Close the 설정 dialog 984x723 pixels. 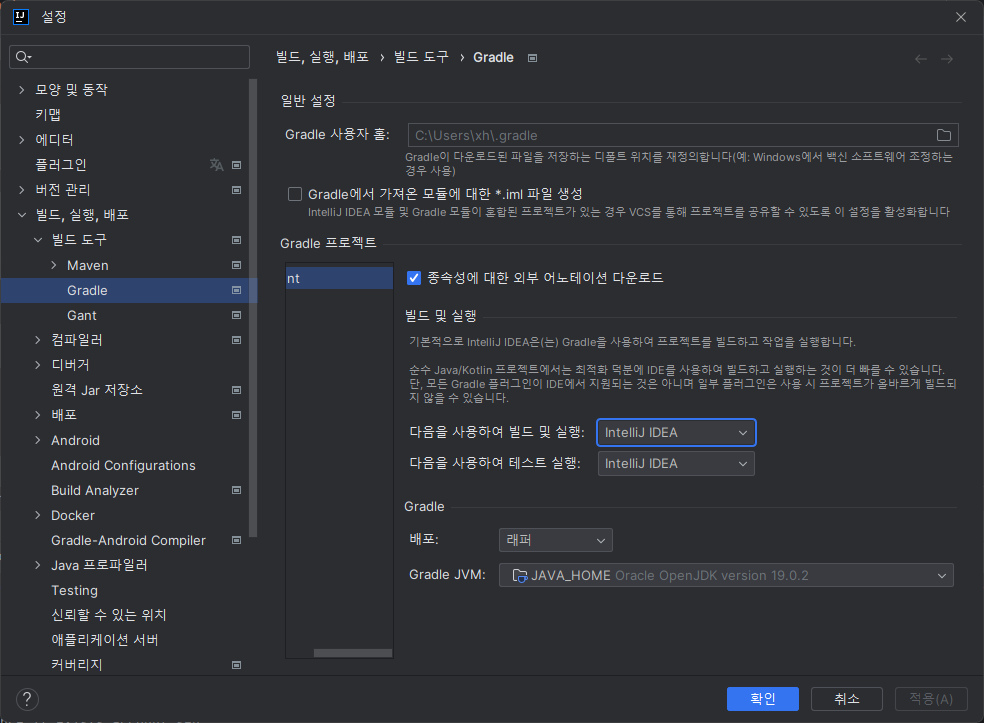(x=961, y=17)
